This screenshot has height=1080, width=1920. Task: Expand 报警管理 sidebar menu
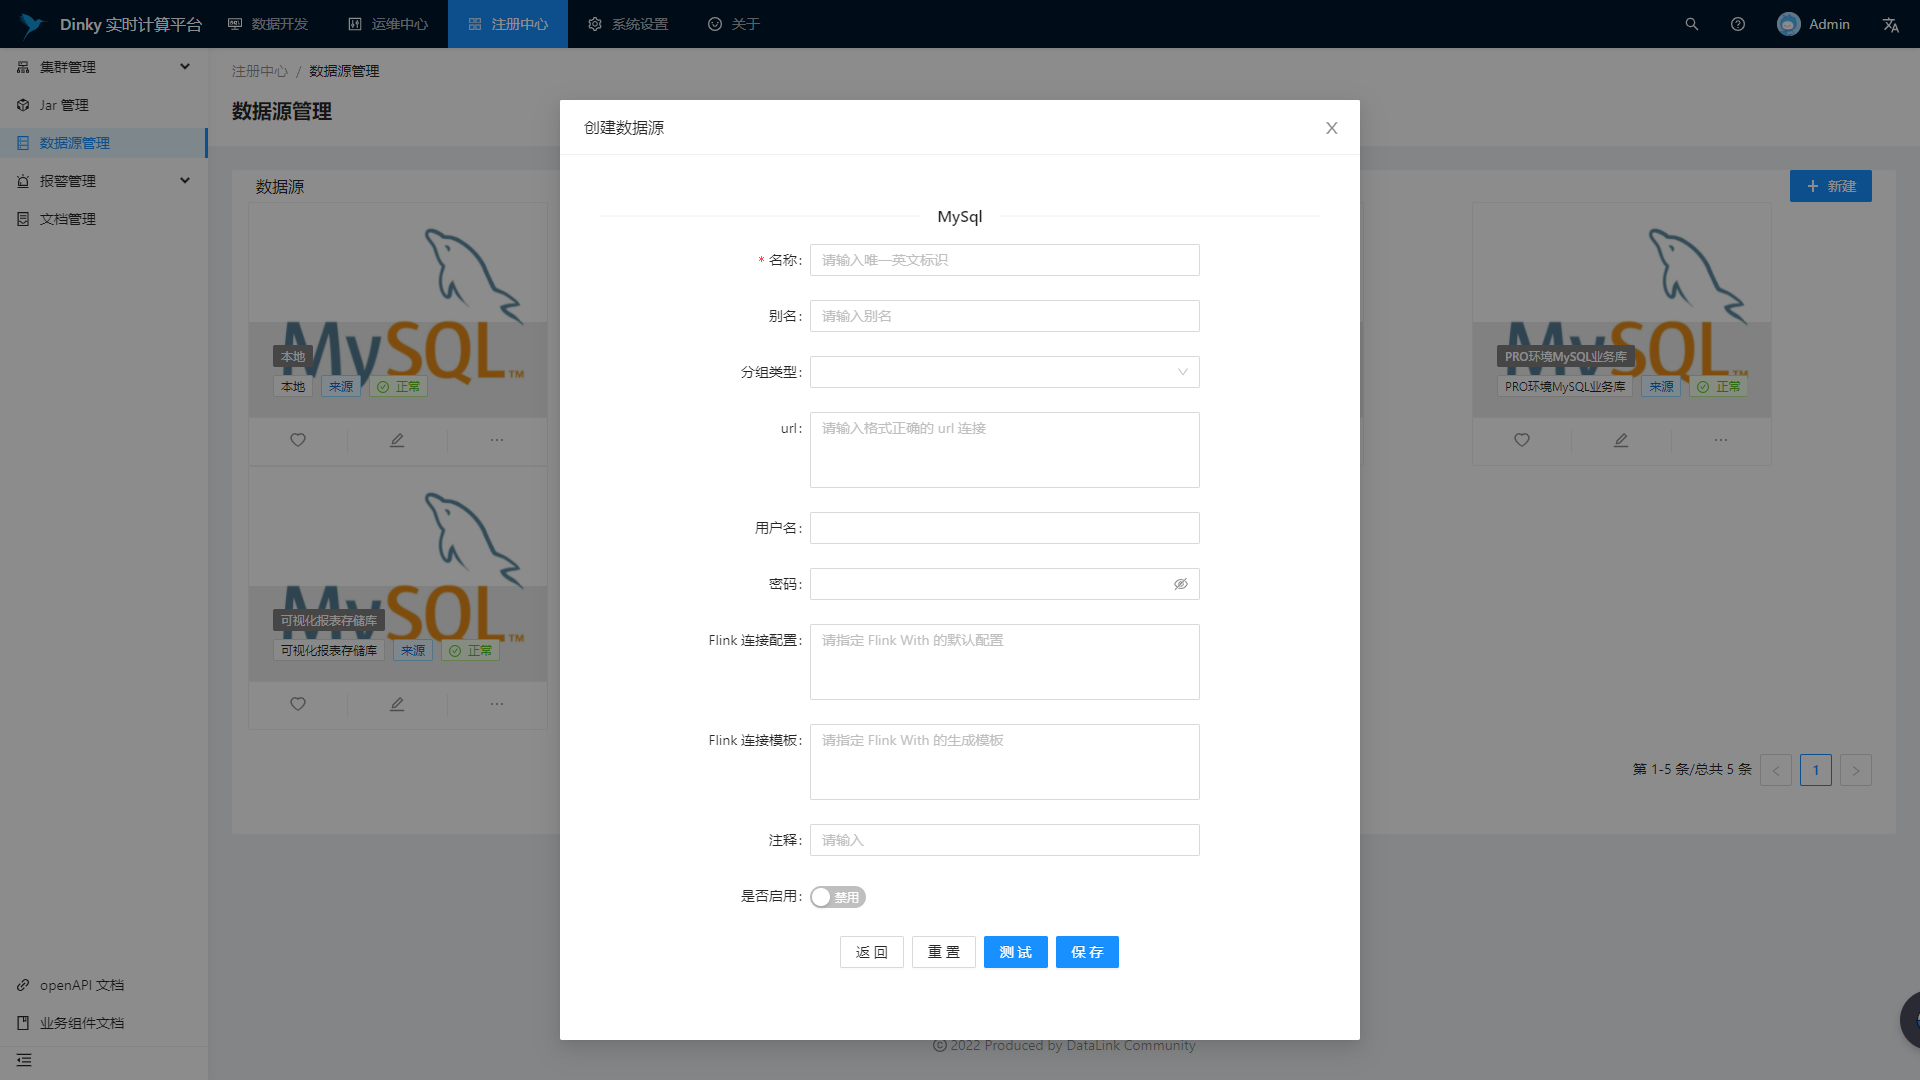[104, 181]
